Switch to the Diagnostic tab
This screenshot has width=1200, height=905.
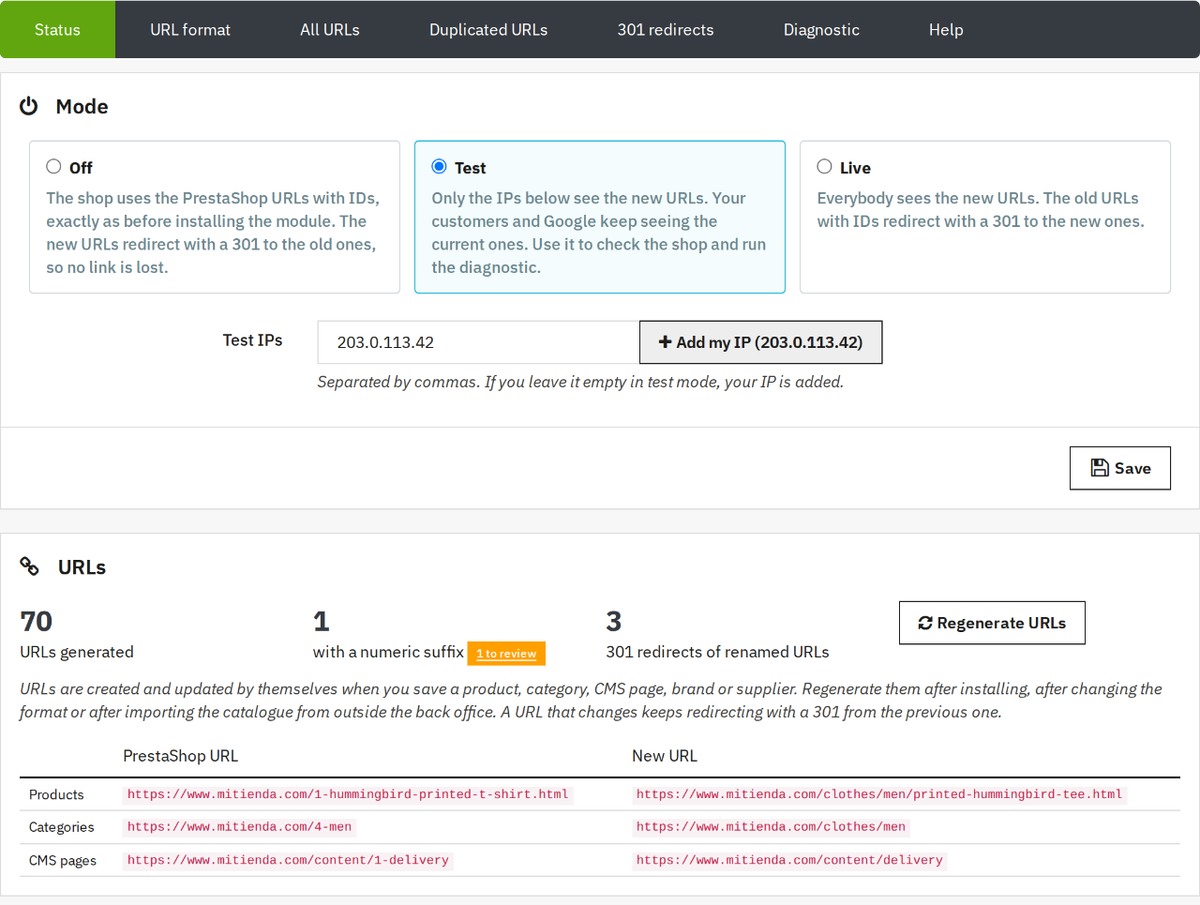pyautogui.click(x=821, y=29)
